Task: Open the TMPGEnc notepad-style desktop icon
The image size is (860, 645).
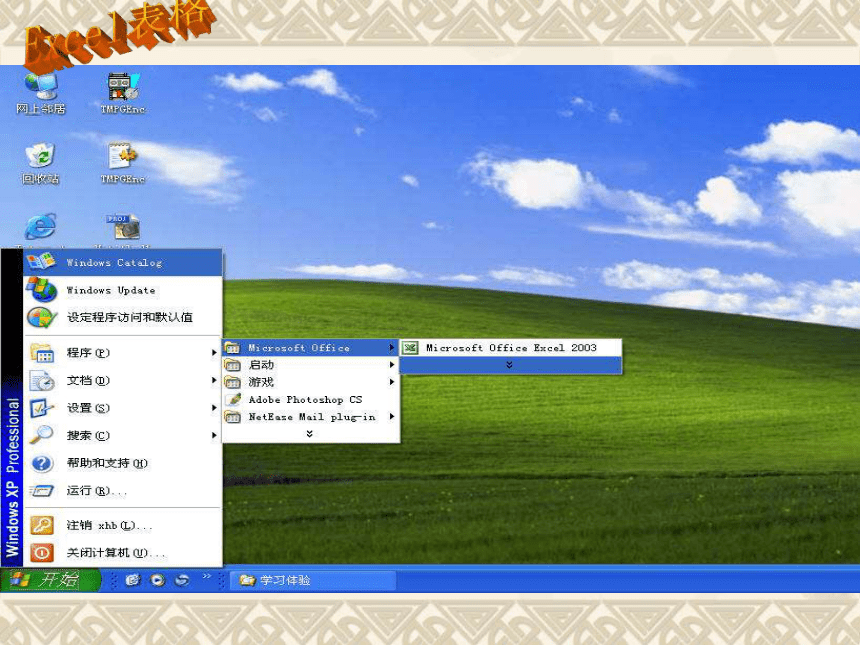Action: click(x=123, y=163)
